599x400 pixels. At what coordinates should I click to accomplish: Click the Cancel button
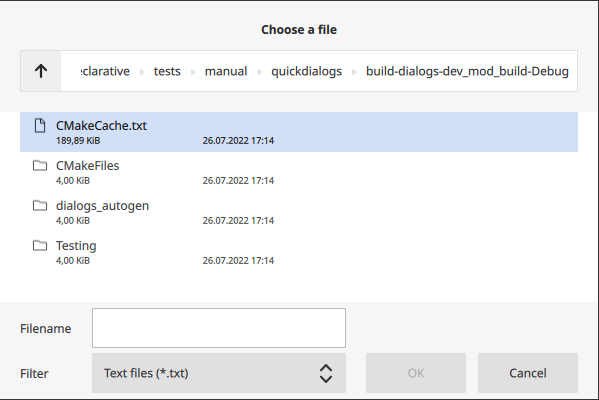pos(528,373)
